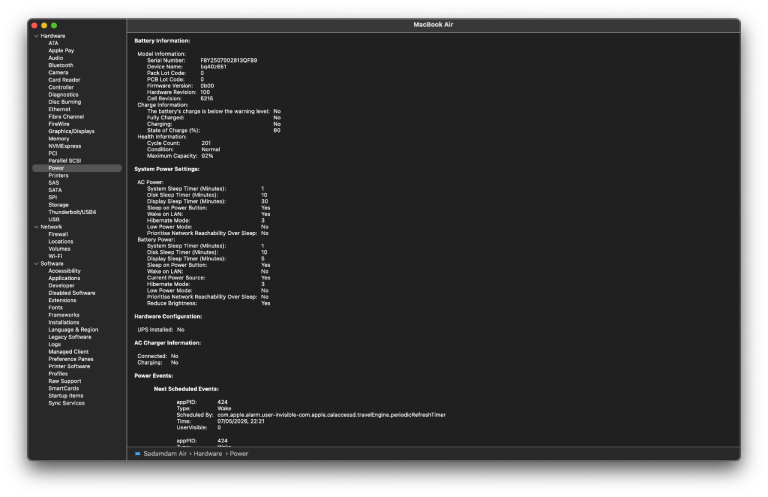Open Extensions under Software
This screenshot has height=497, width=768.
pyautogui.click(x=62, y=300)
